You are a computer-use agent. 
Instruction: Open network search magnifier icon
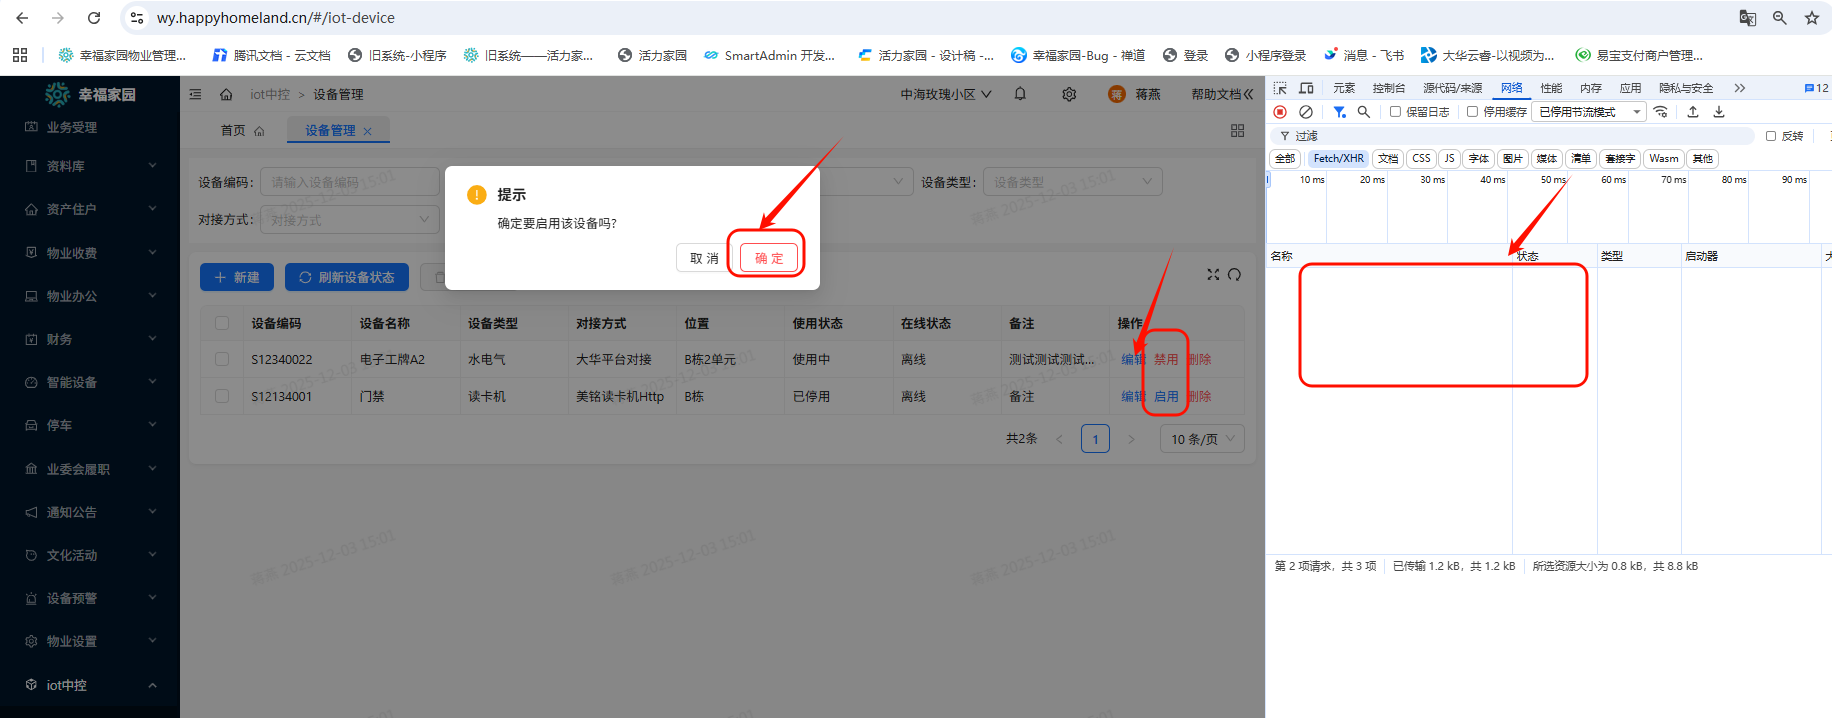[1364, 112]
